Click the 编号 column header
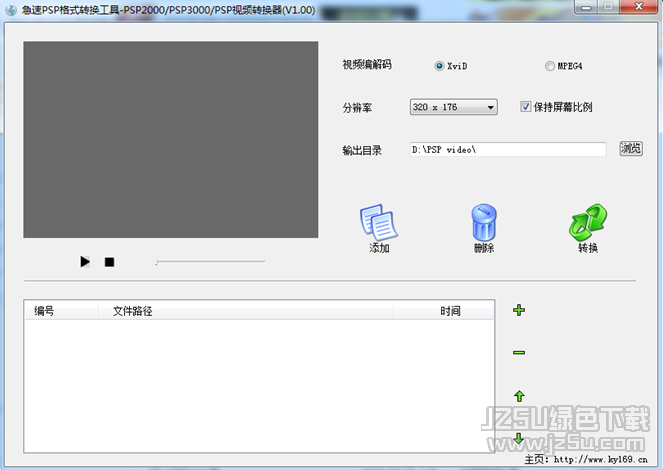The width and height of the screenshot is (663, 470). (61, 311)
